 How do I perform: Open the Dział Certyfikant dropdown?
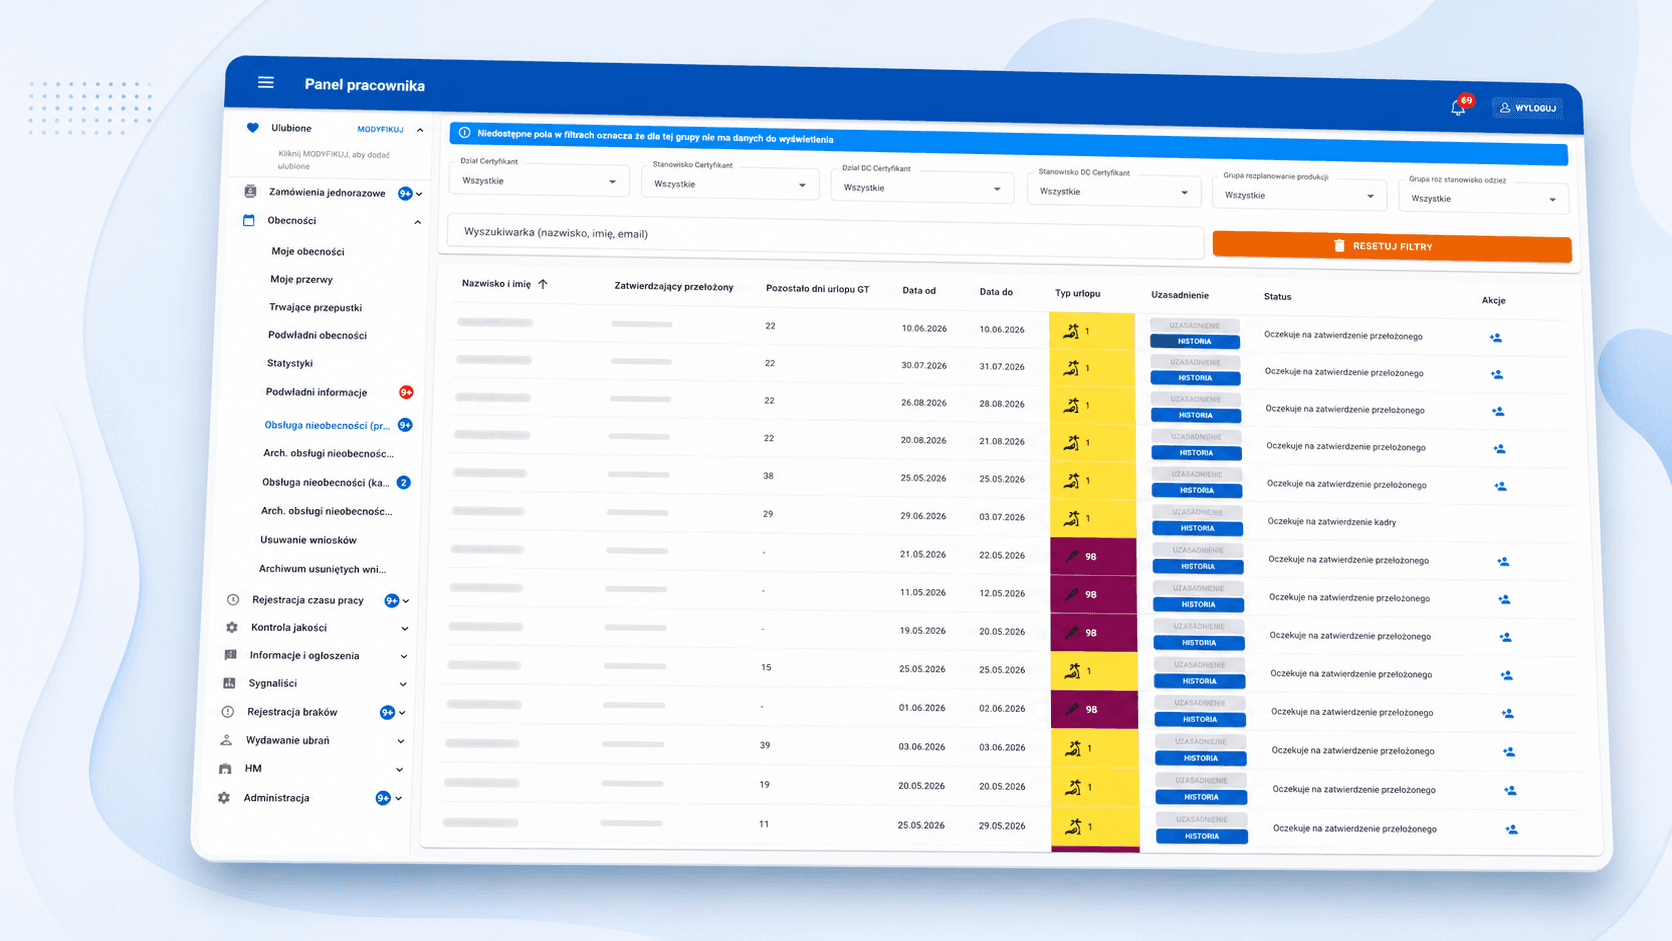tap(539, 181)
